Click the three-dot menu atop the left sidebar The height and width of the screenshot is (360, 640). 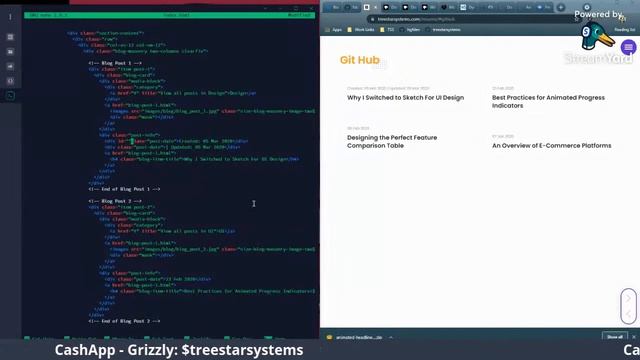pos(11,17)
